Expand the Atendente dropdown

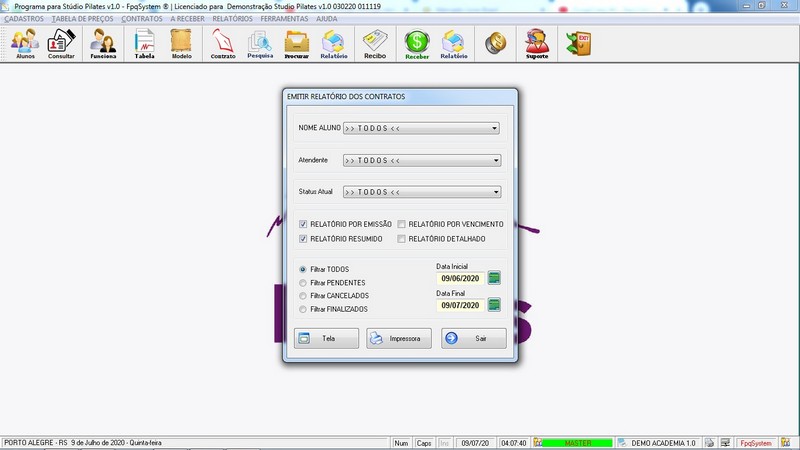point(496,160)
